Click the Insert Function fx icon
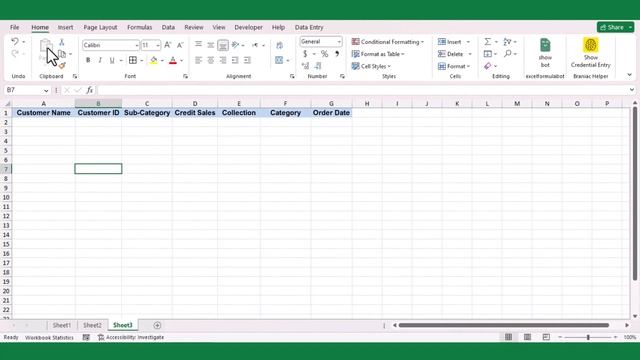The height and width of the screenshot is (360, 640). pos(89,90)
